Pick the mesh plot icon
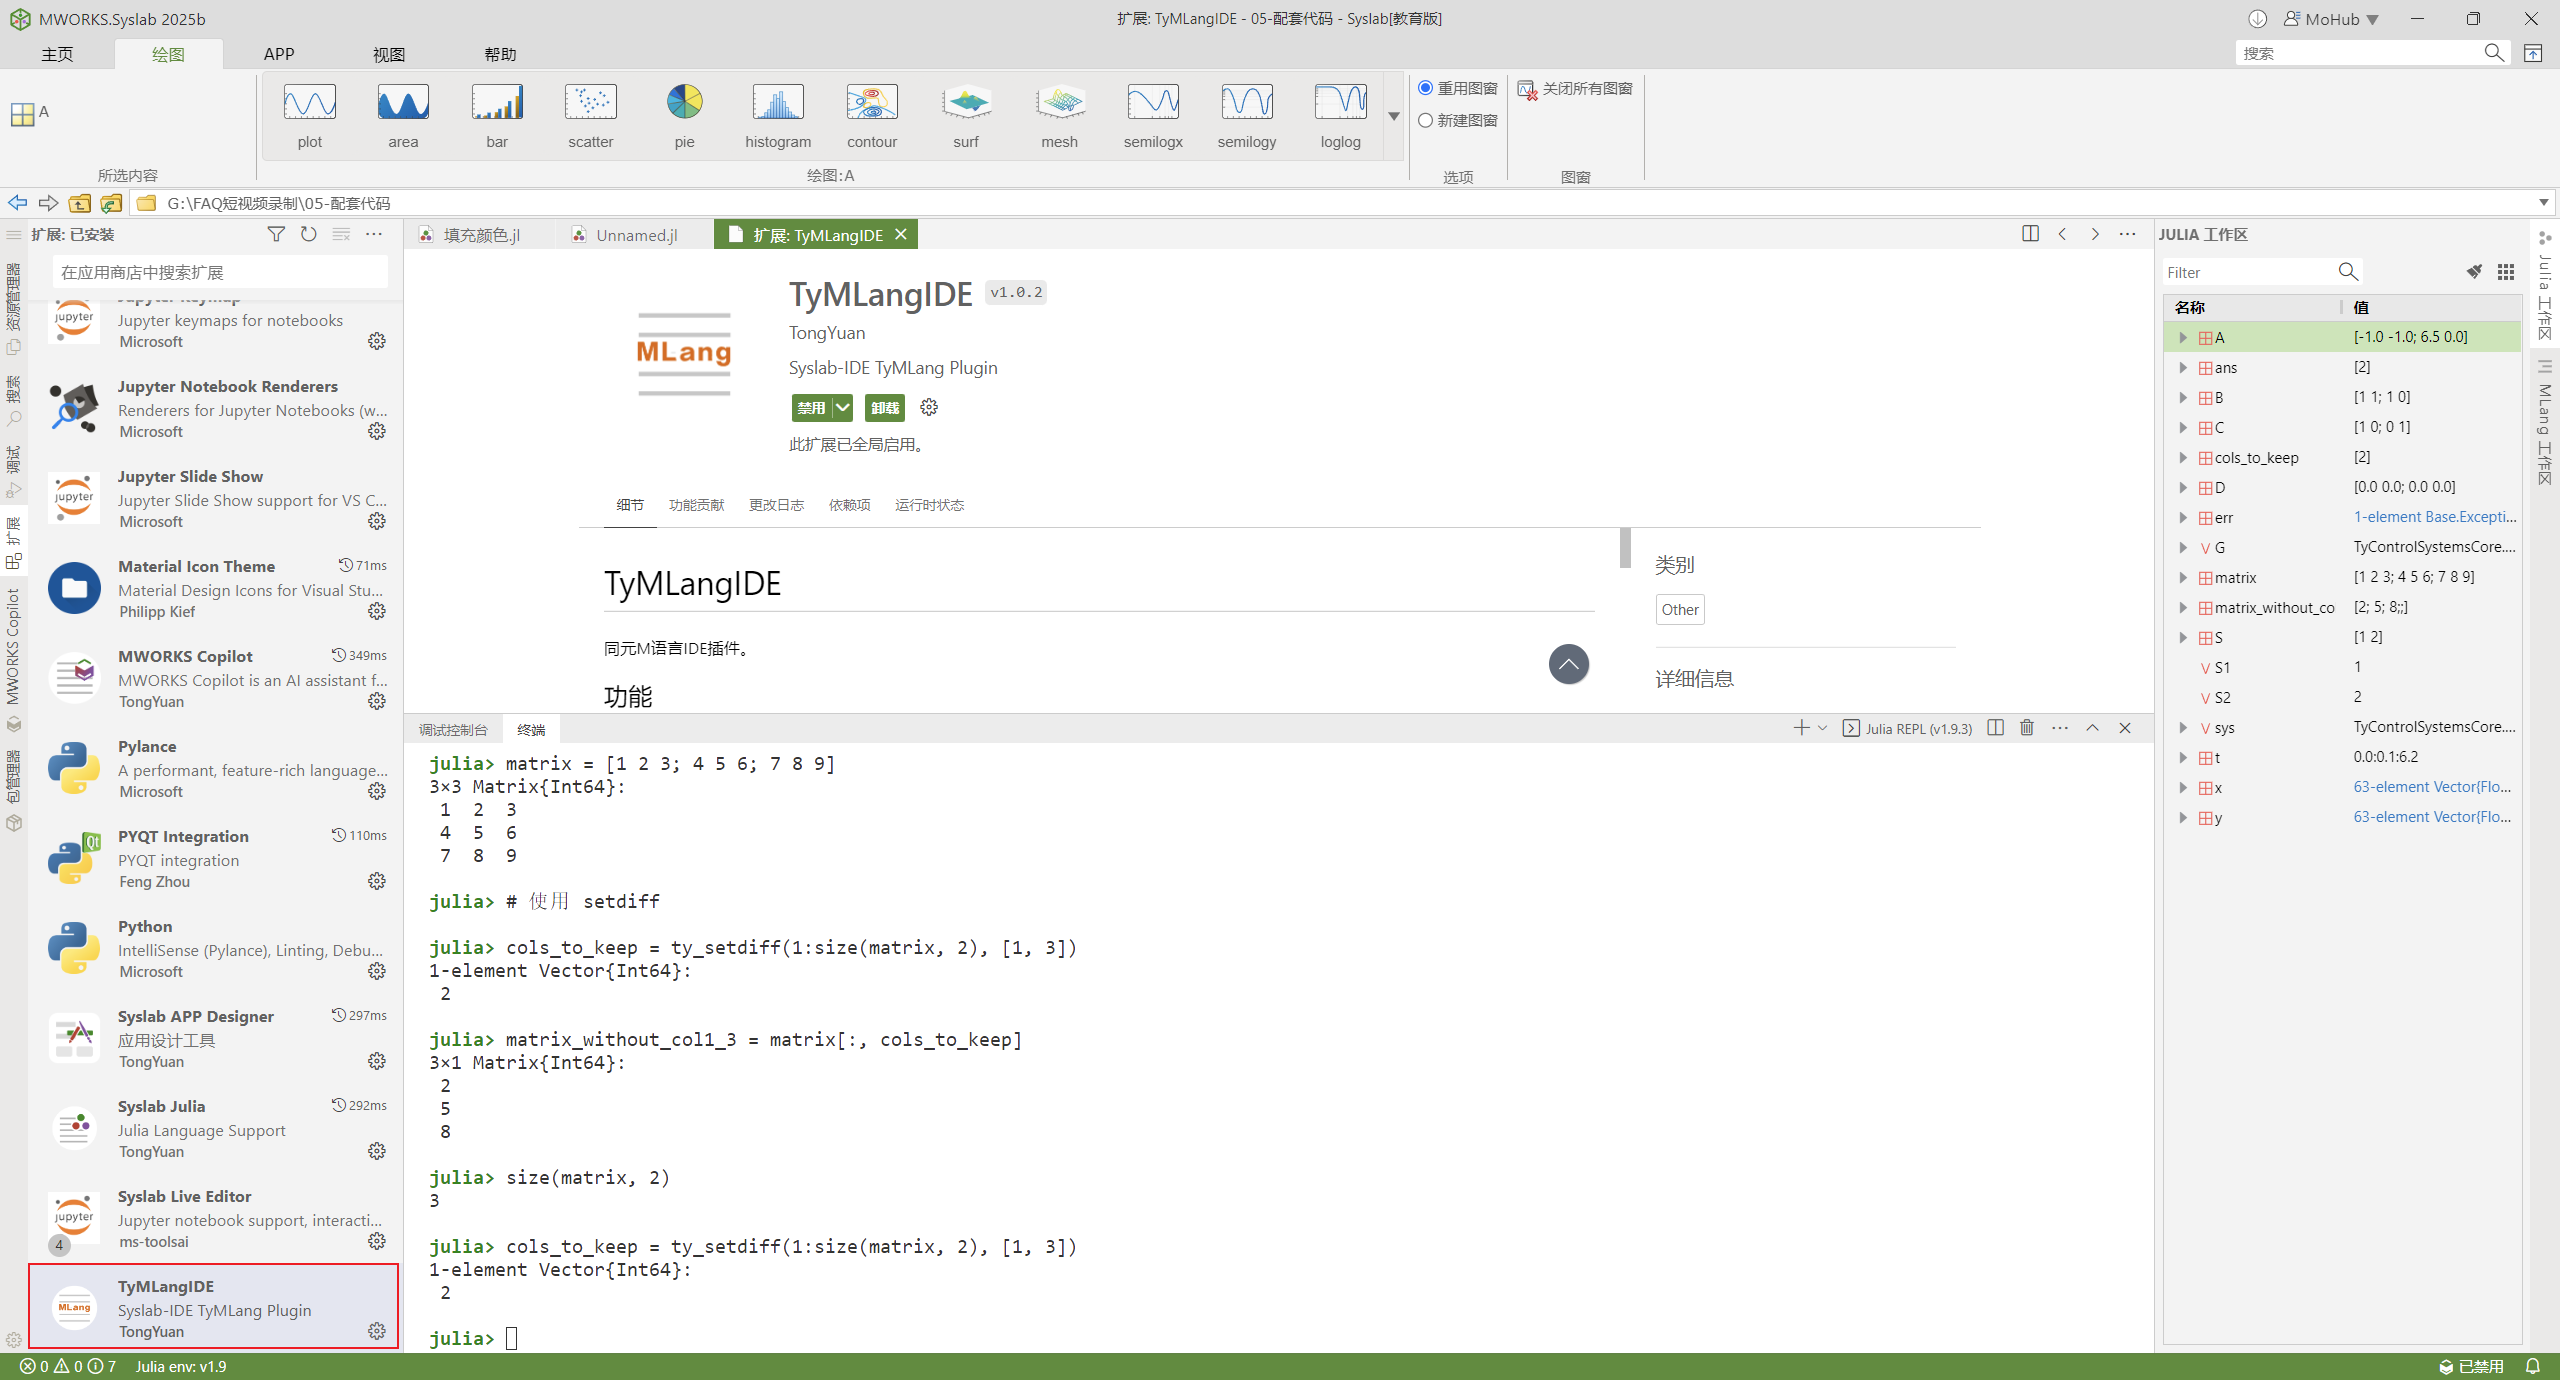 [1060, 115]
